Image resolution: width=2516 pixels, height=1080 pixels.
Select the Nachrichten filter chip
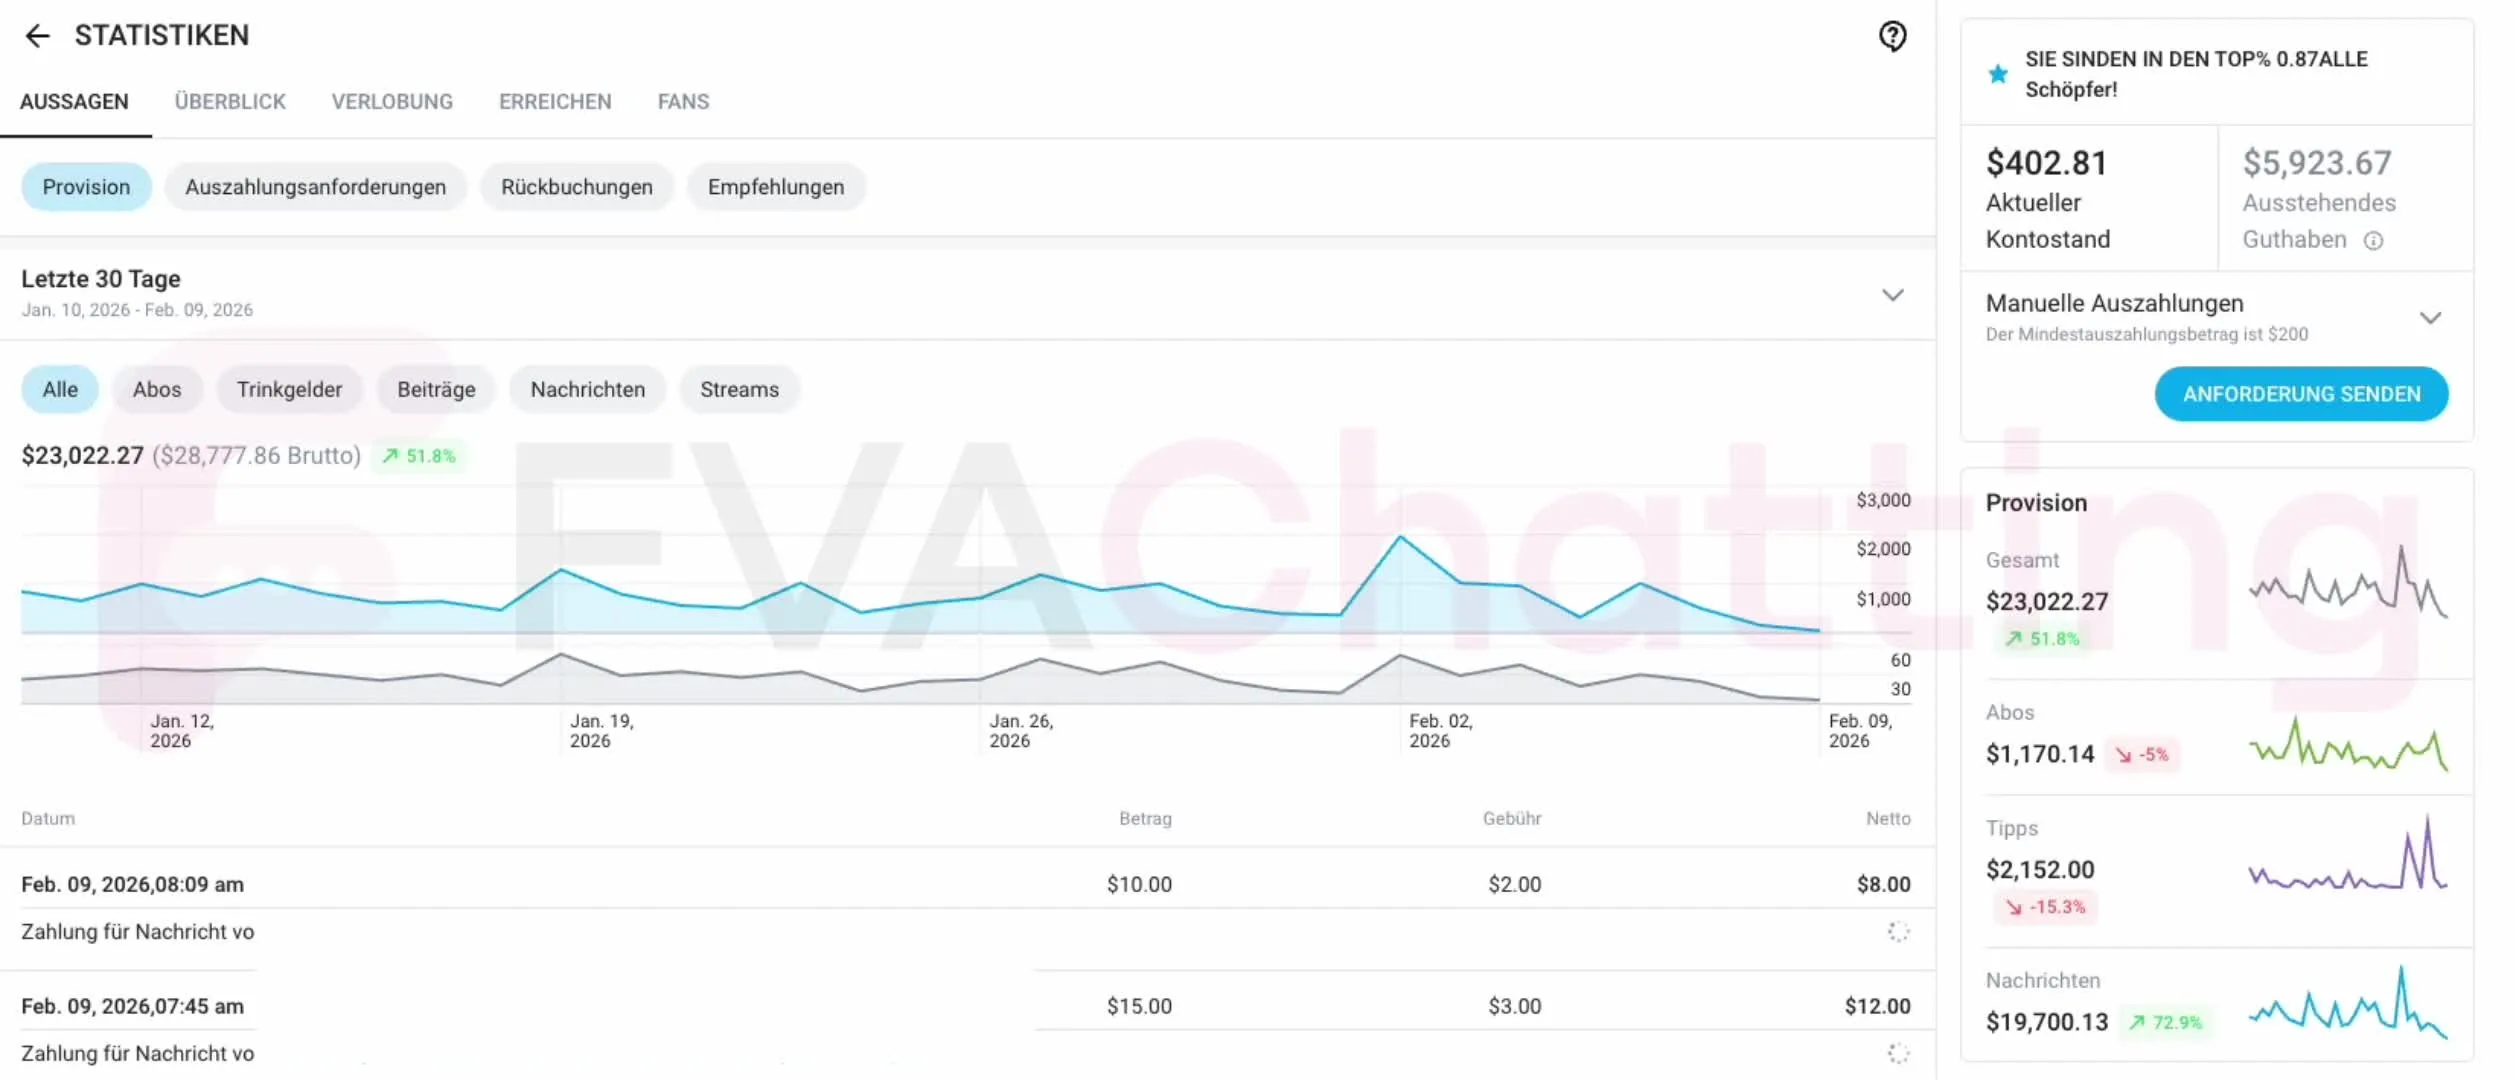(x=587, y=390)
